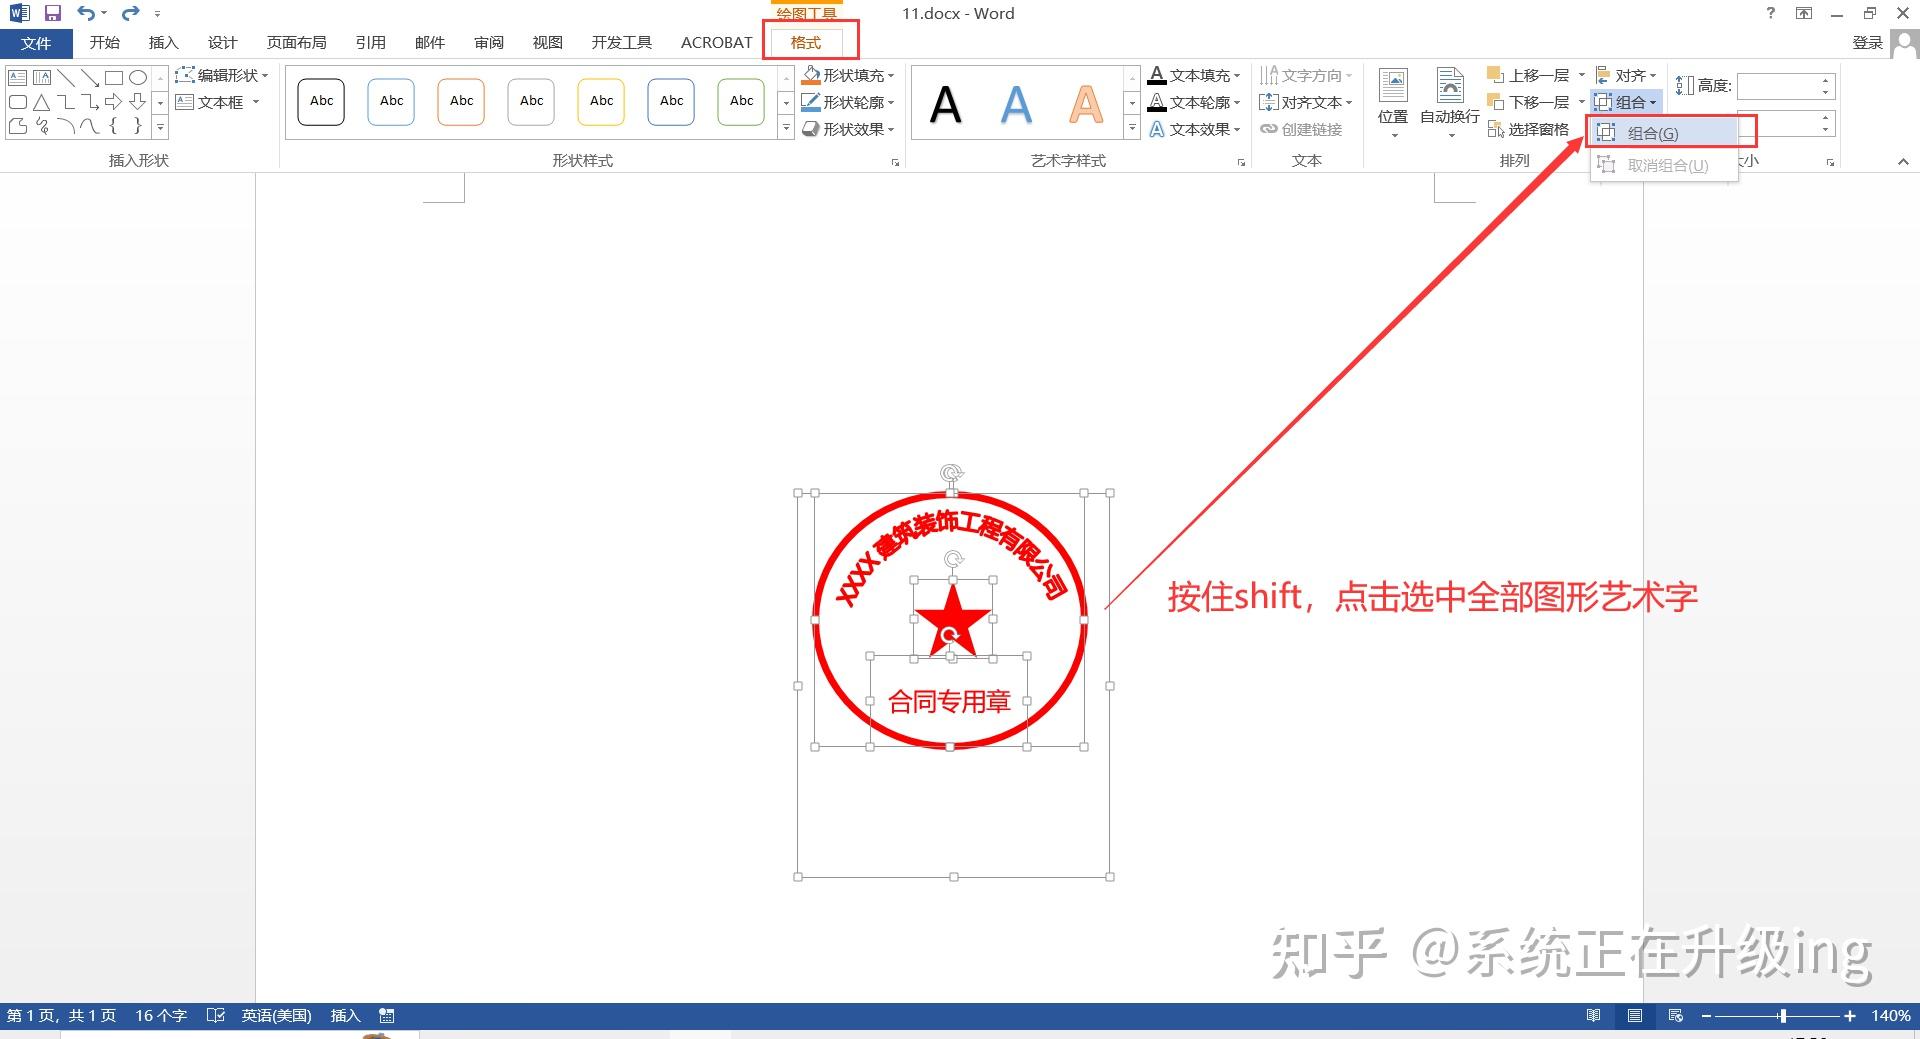Undo the last action

pos(86,13)
